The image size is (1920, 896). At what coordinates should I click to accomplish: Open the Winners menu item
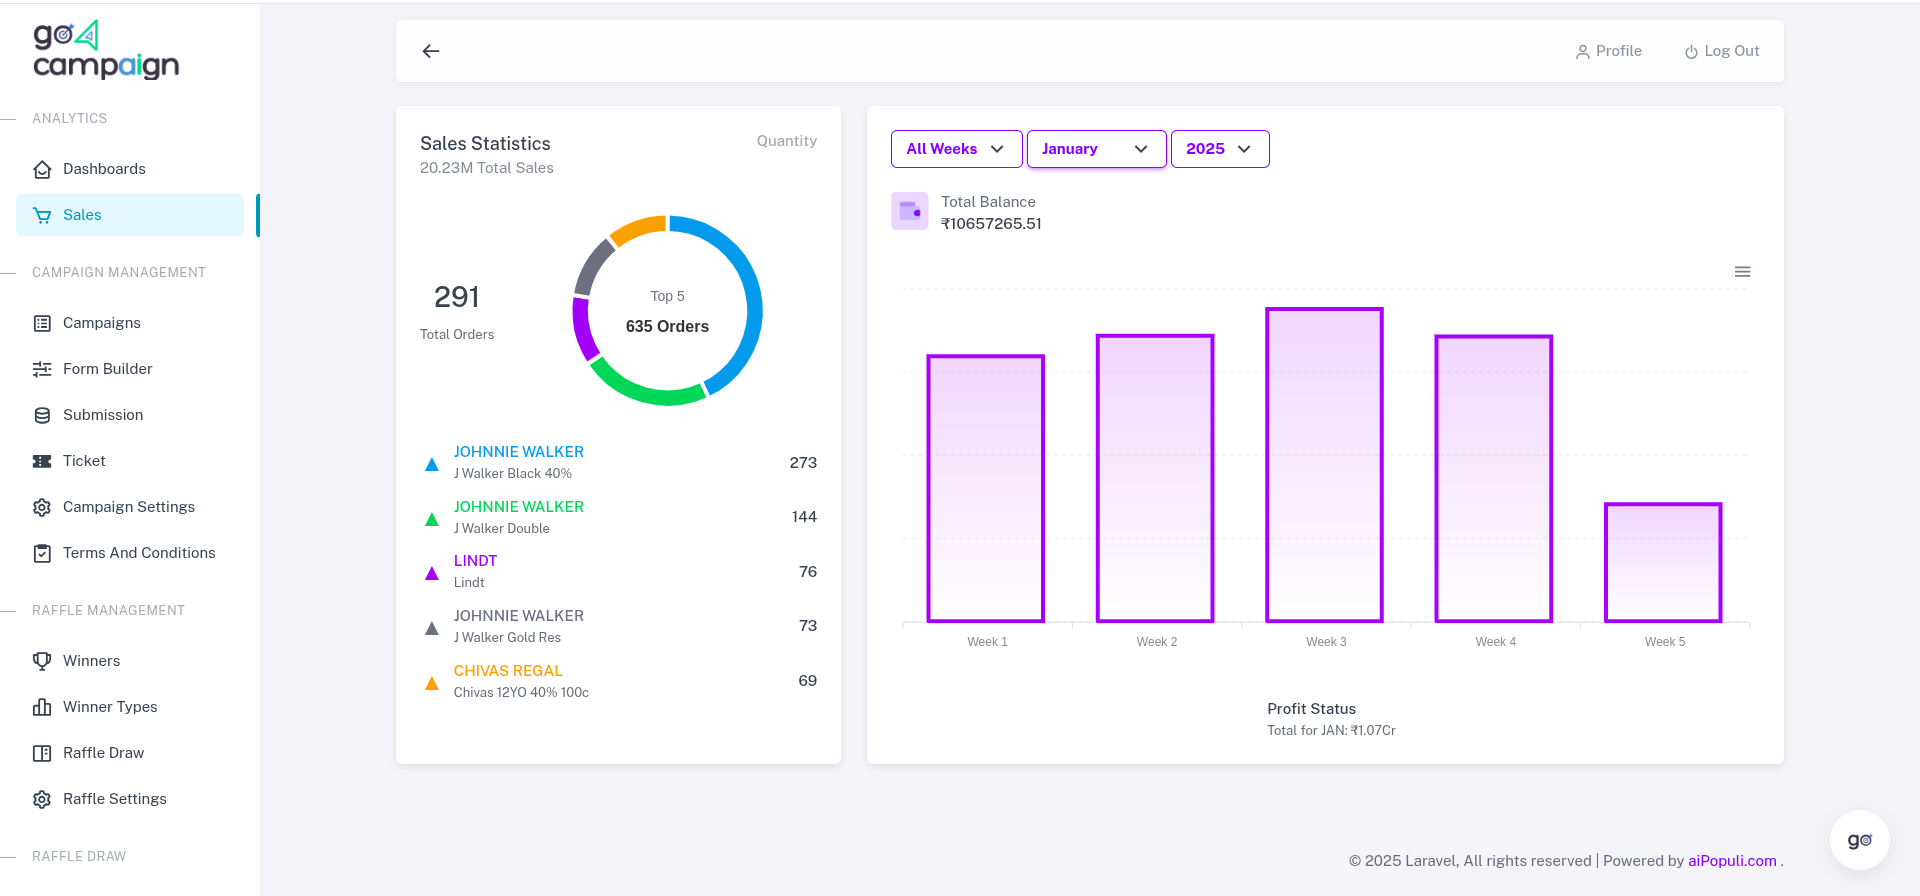coord(130,661)
